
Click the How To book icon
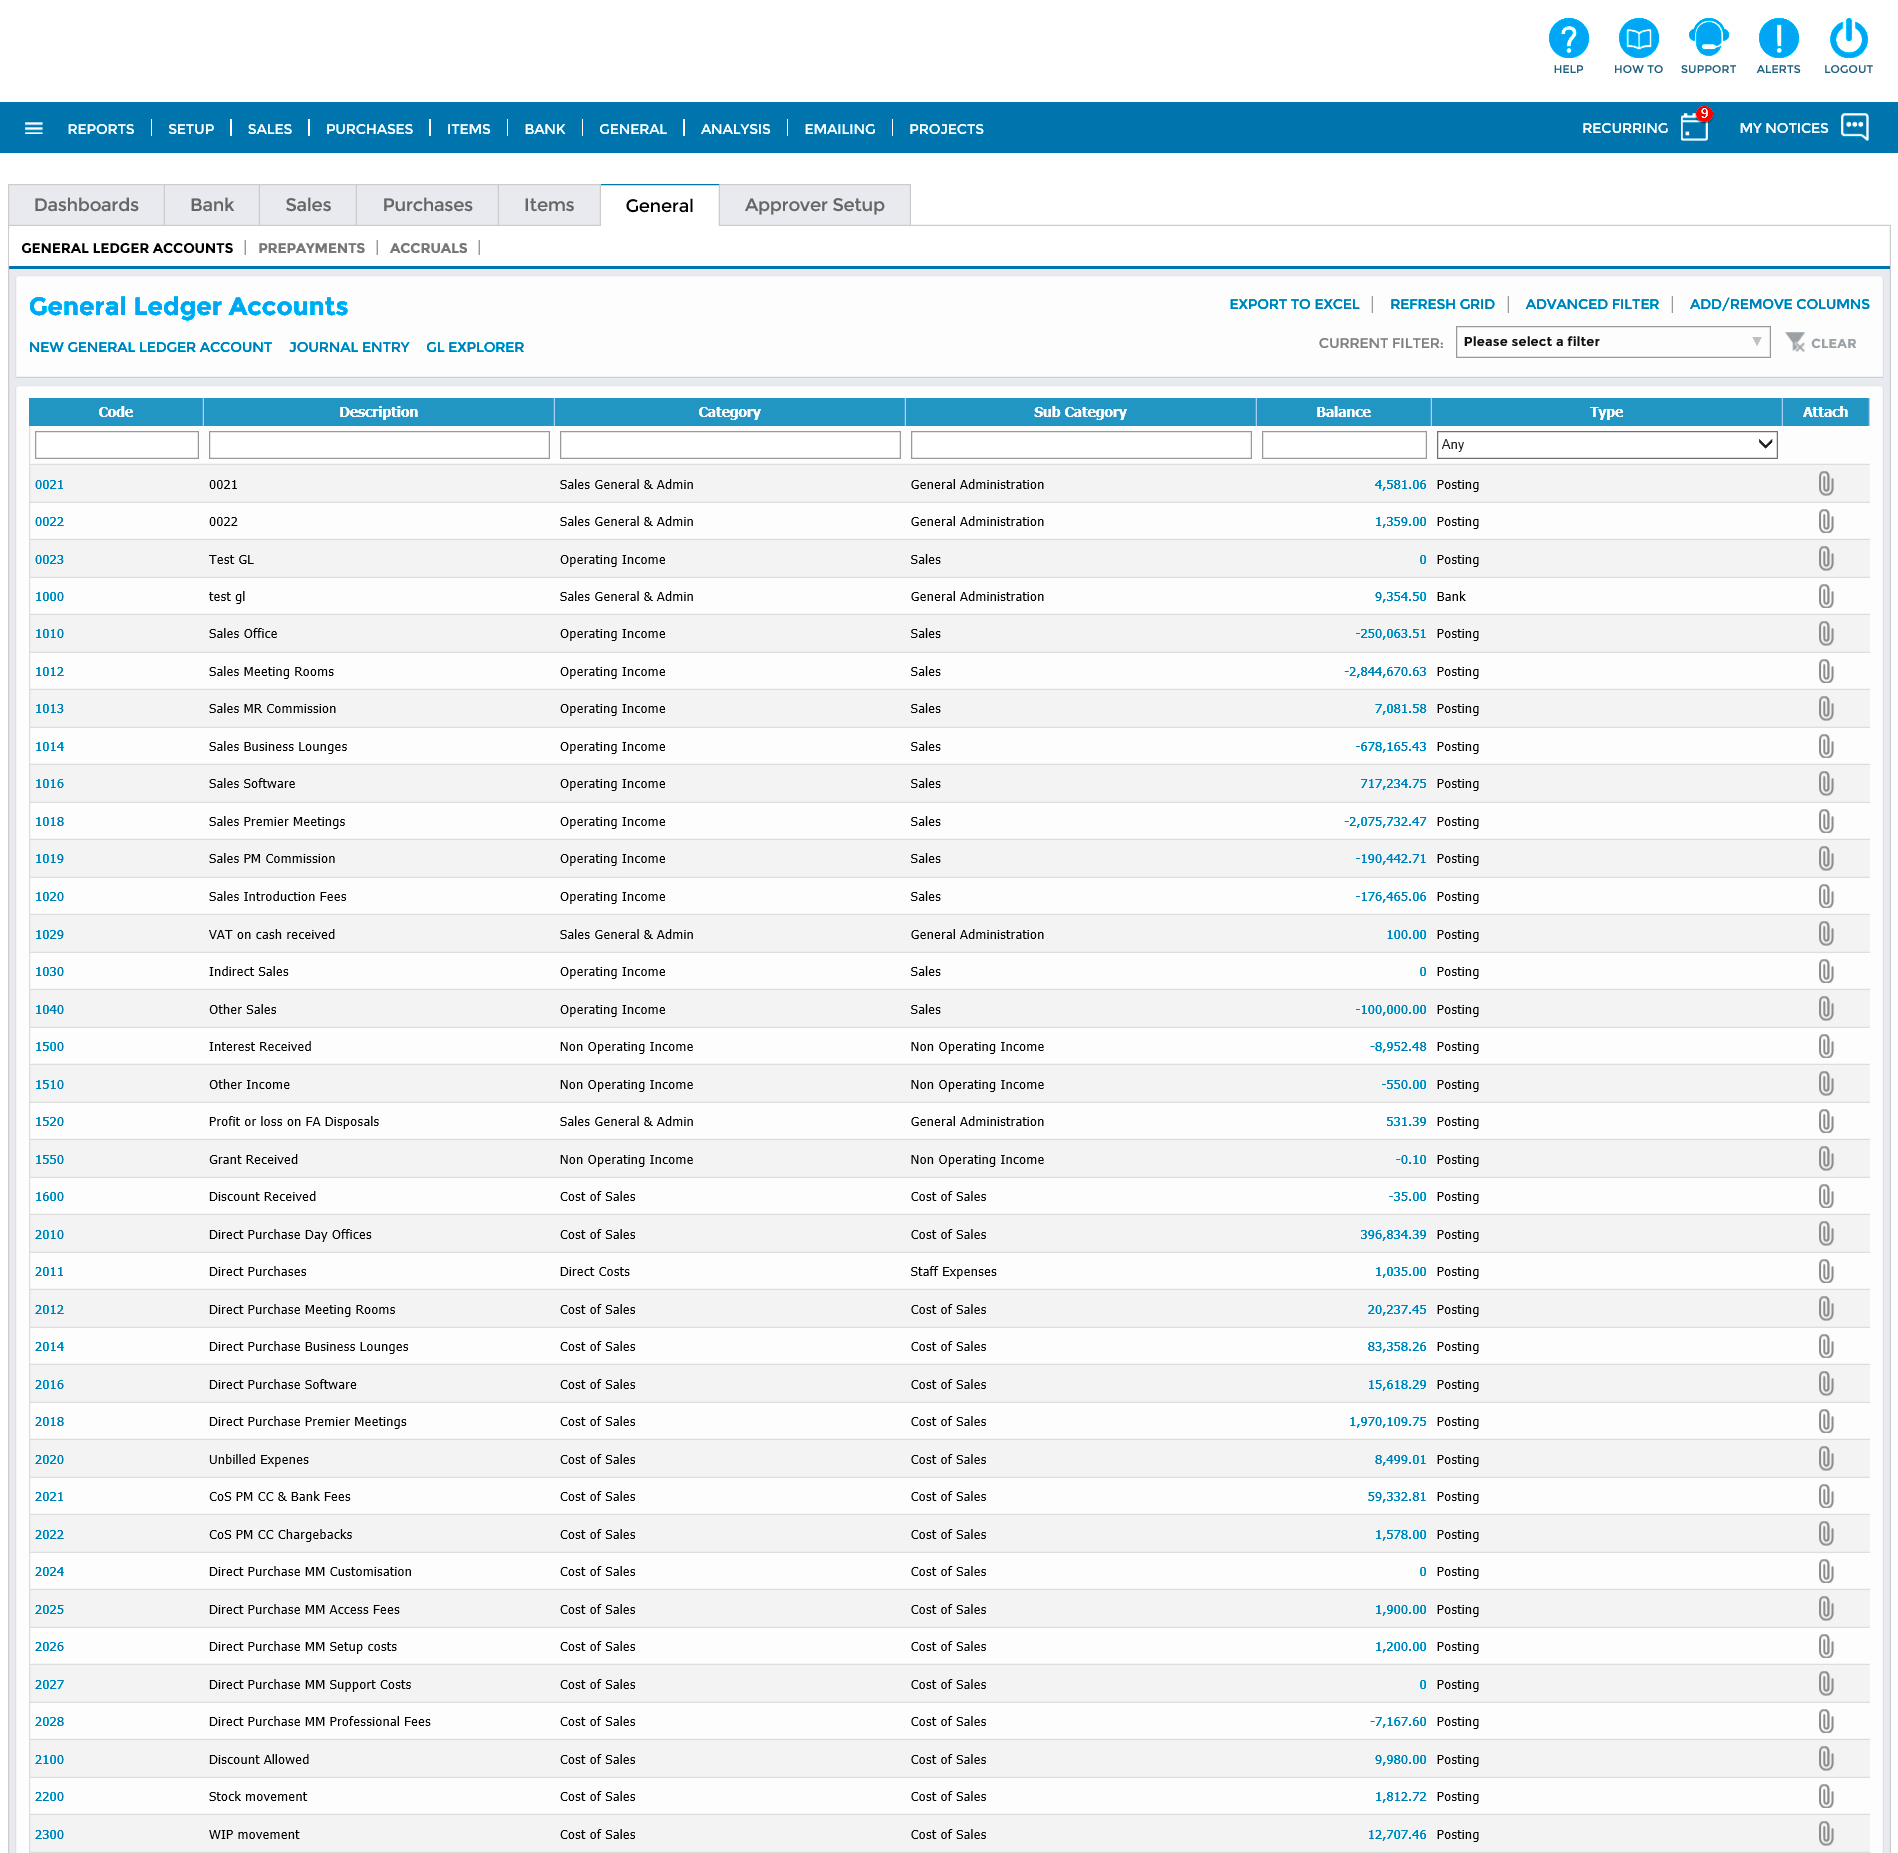1638,38
